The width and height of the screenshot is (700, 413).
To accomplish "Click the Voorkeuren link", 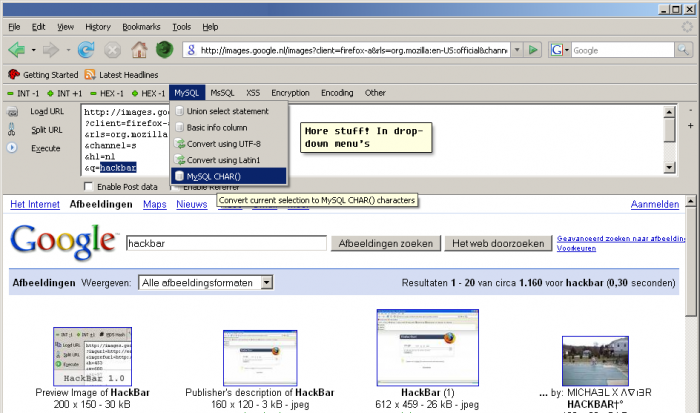I will click(576, 248).
